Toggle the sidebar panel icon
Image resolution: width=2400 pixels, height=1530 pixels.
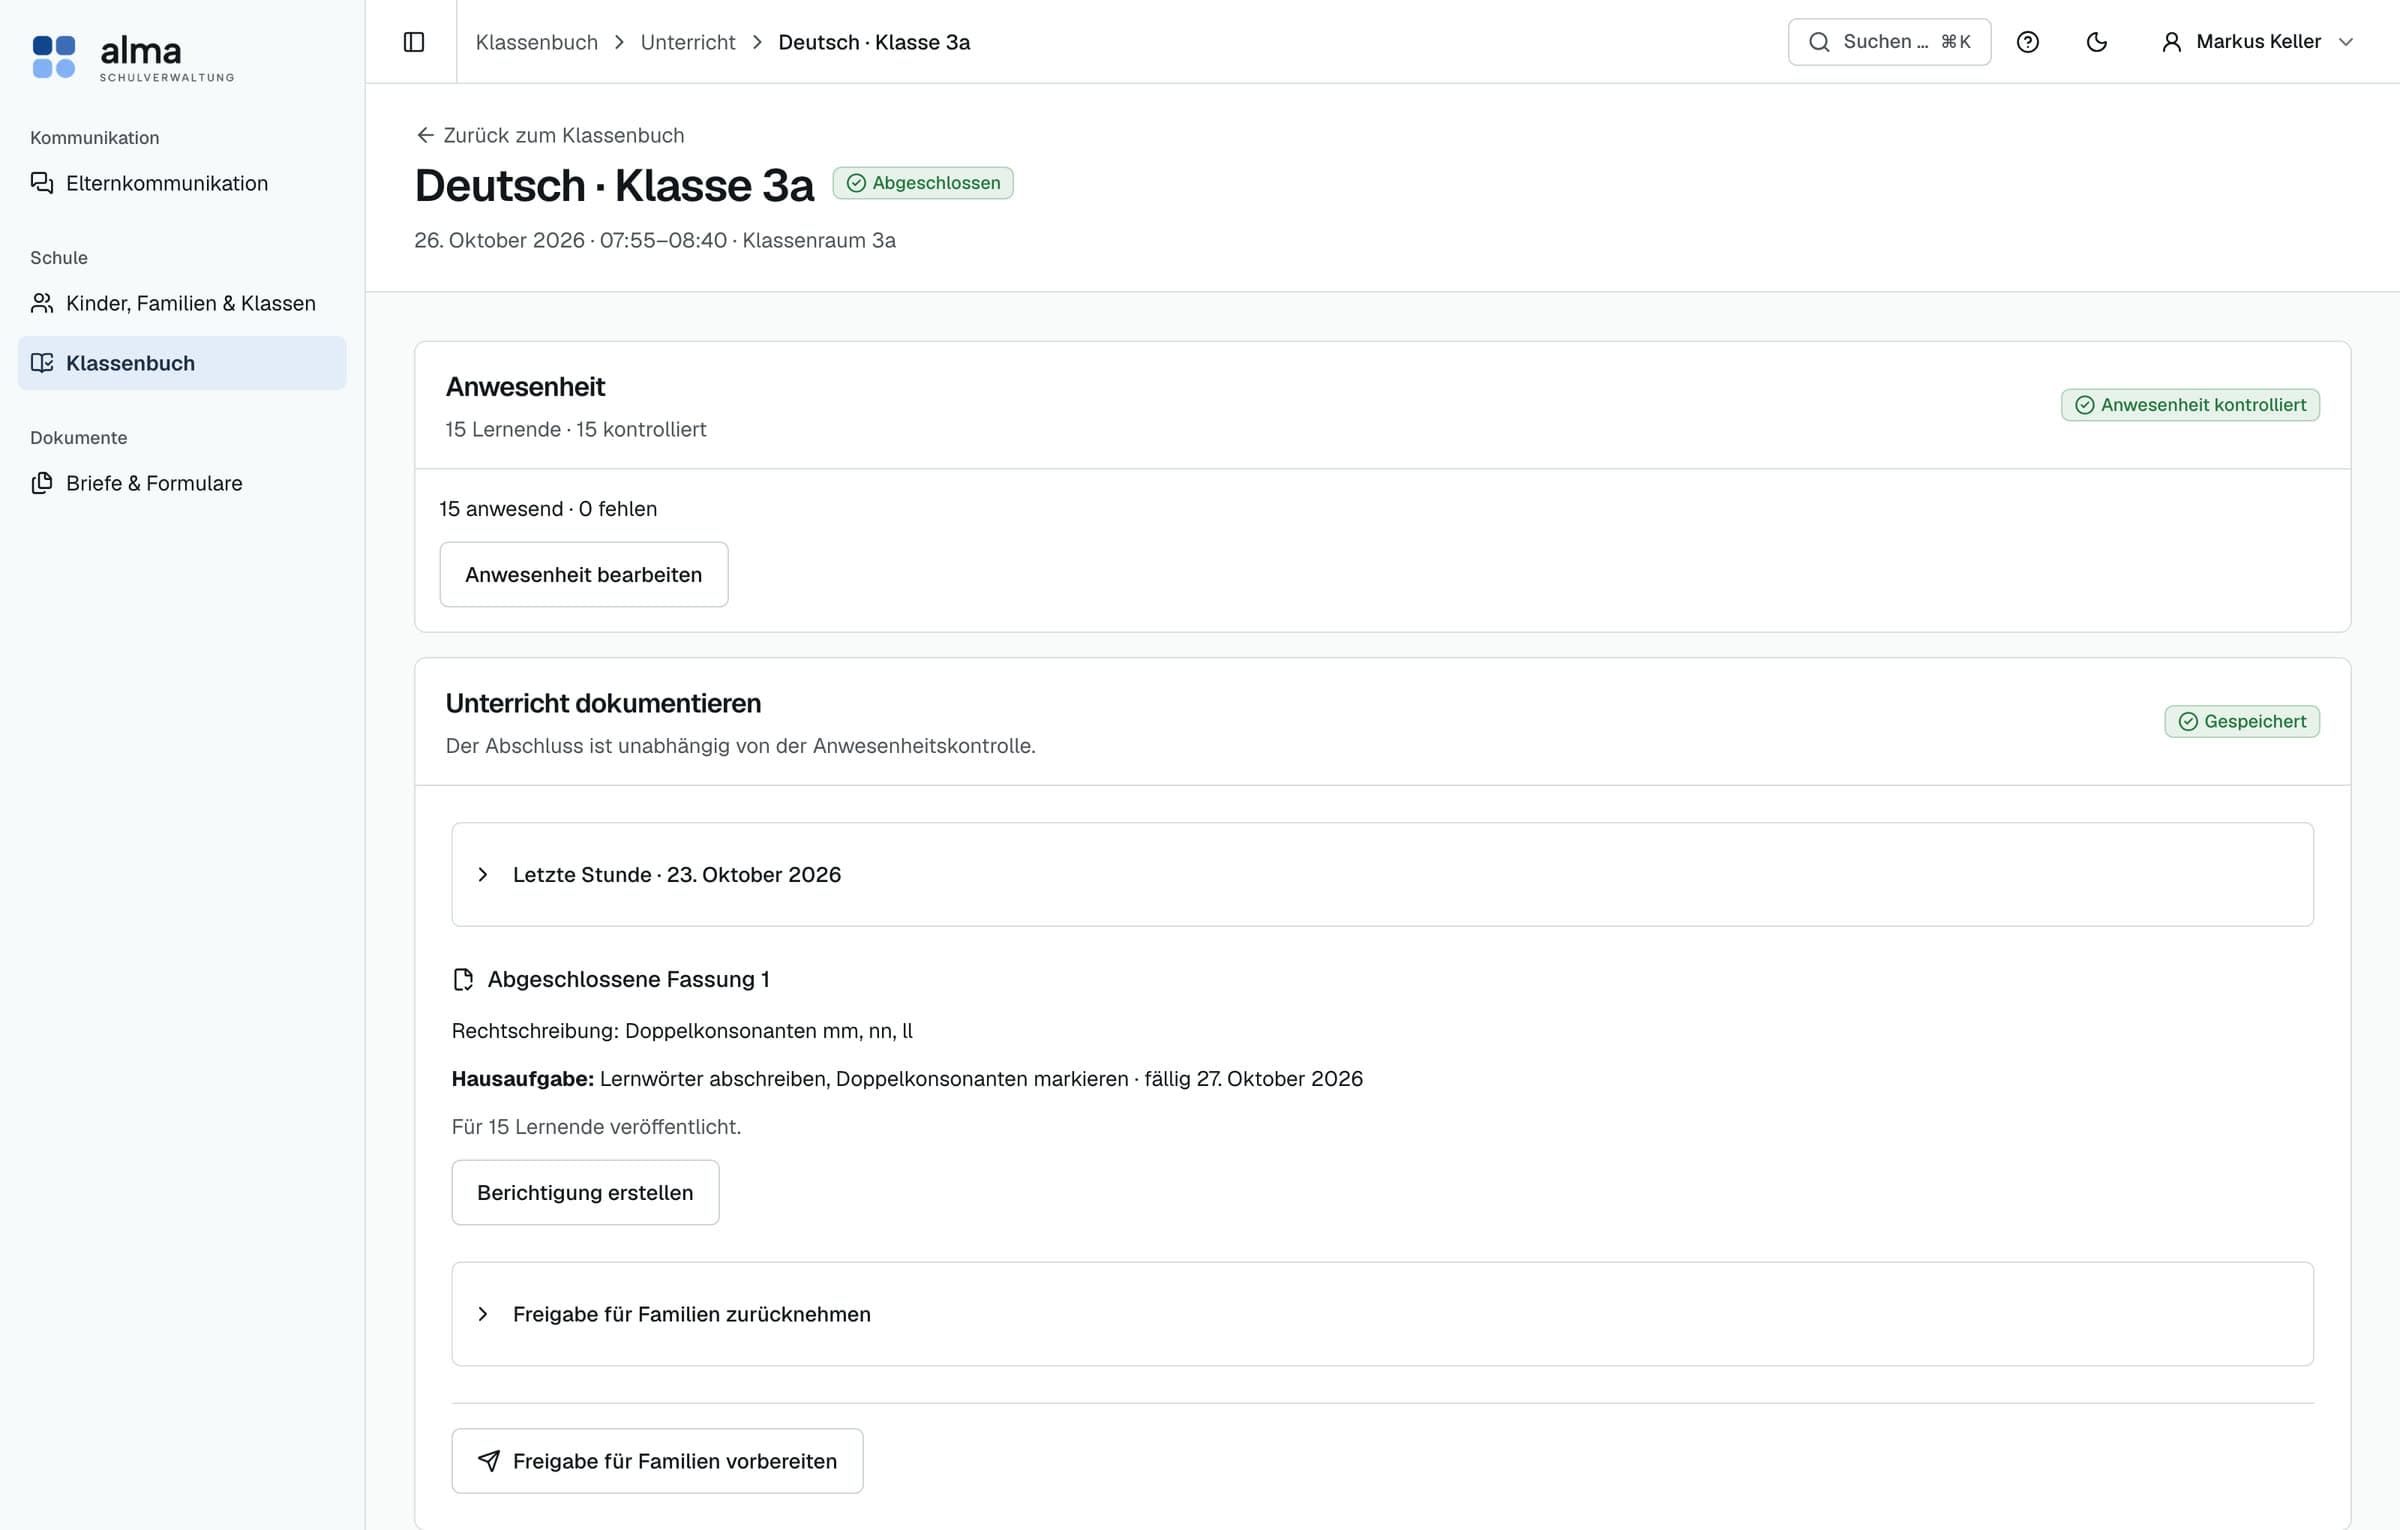coord(414,42)
